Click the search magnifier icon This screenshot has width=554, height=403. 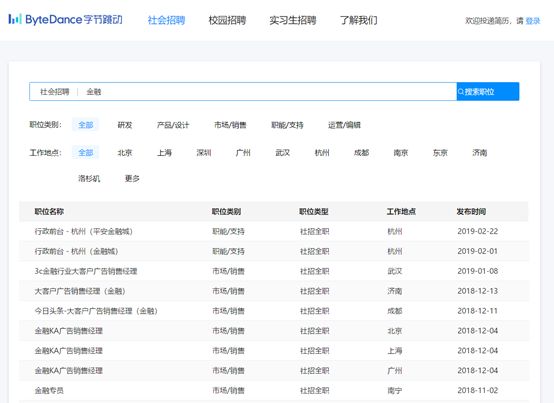(461, 92)
